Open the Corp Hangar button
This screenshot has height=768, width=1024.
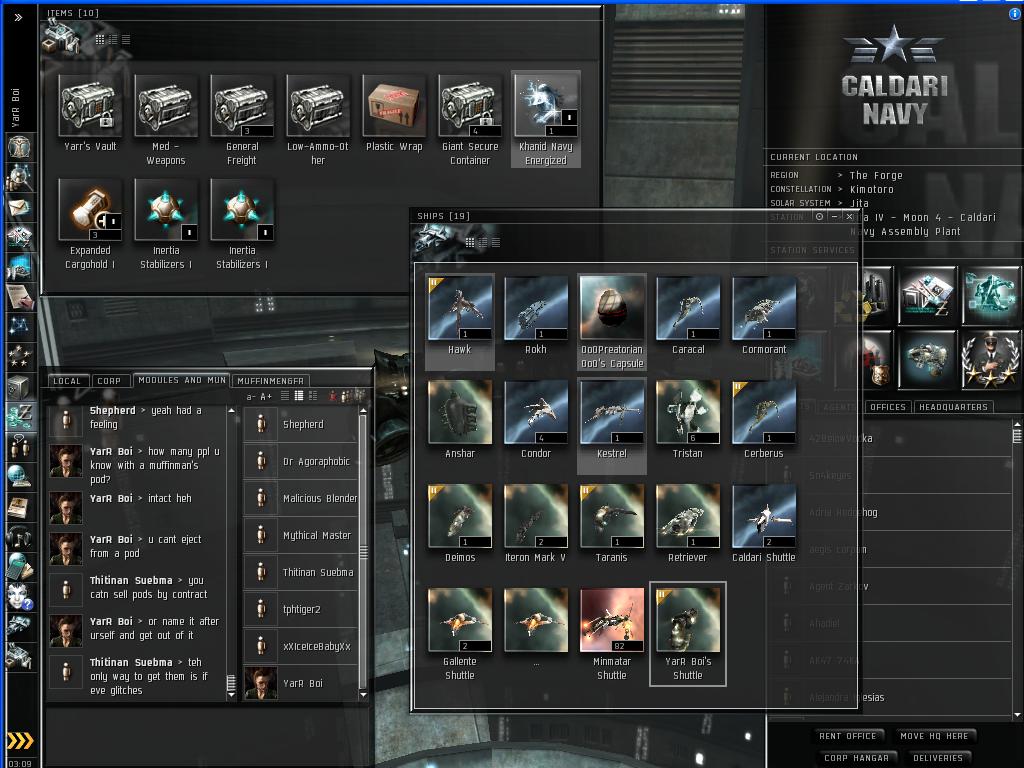click(x=856, y=758)
